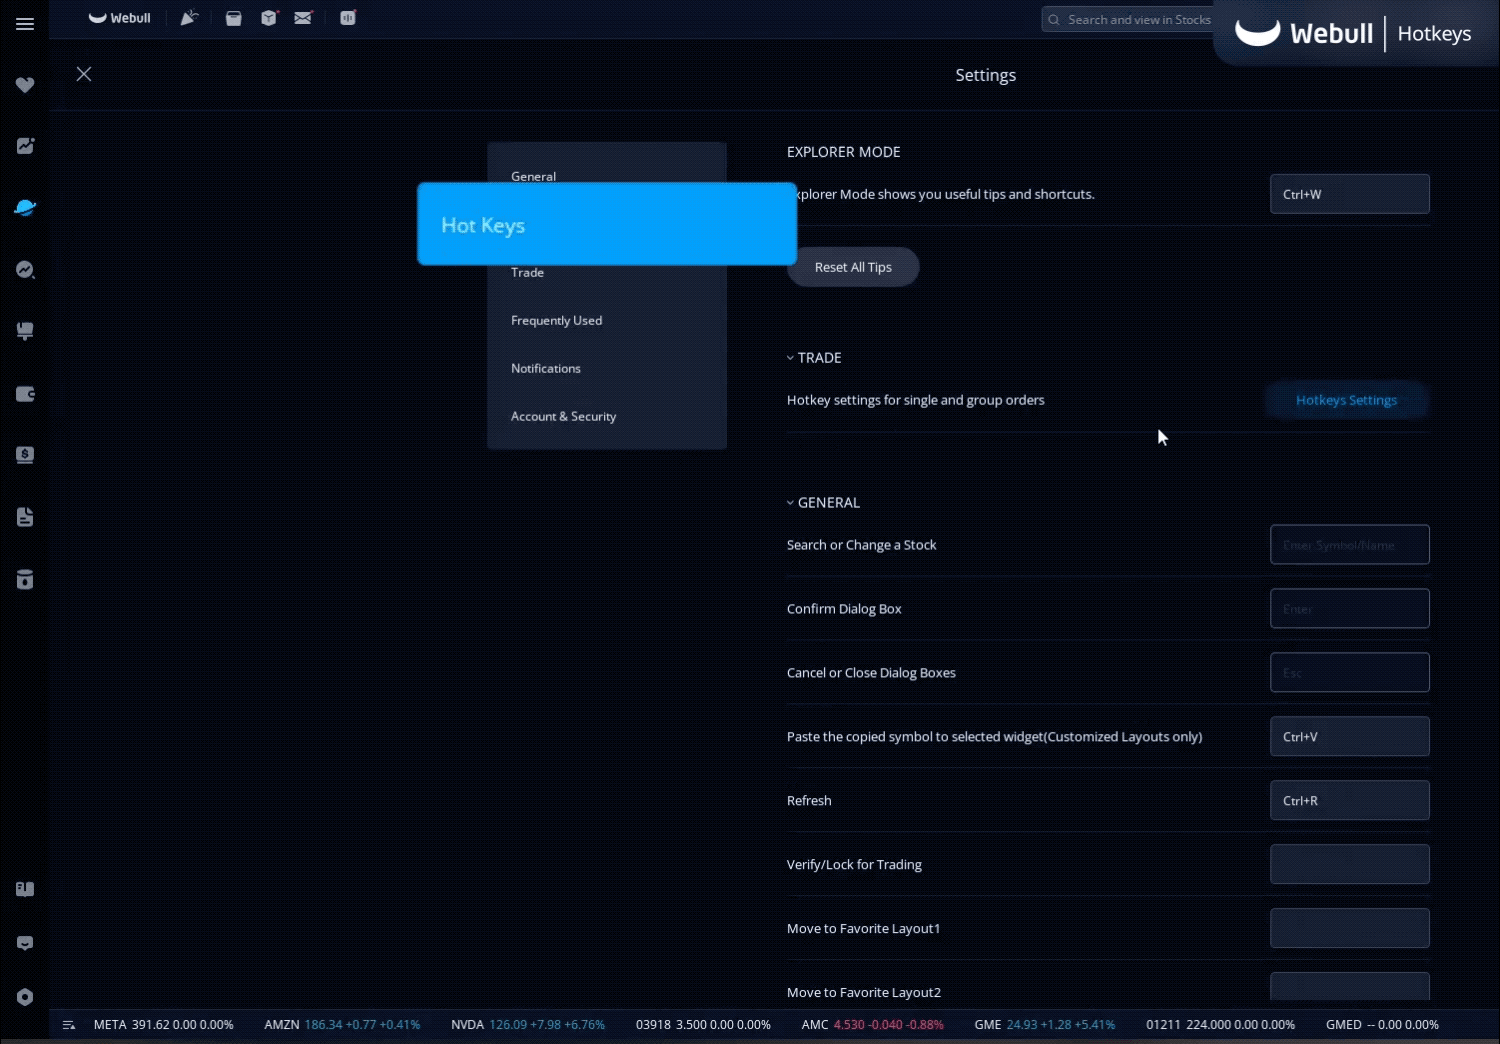Select the Hot Keys settings tab
Screen dimensions: 1500x1044
[x=606, y=225]
